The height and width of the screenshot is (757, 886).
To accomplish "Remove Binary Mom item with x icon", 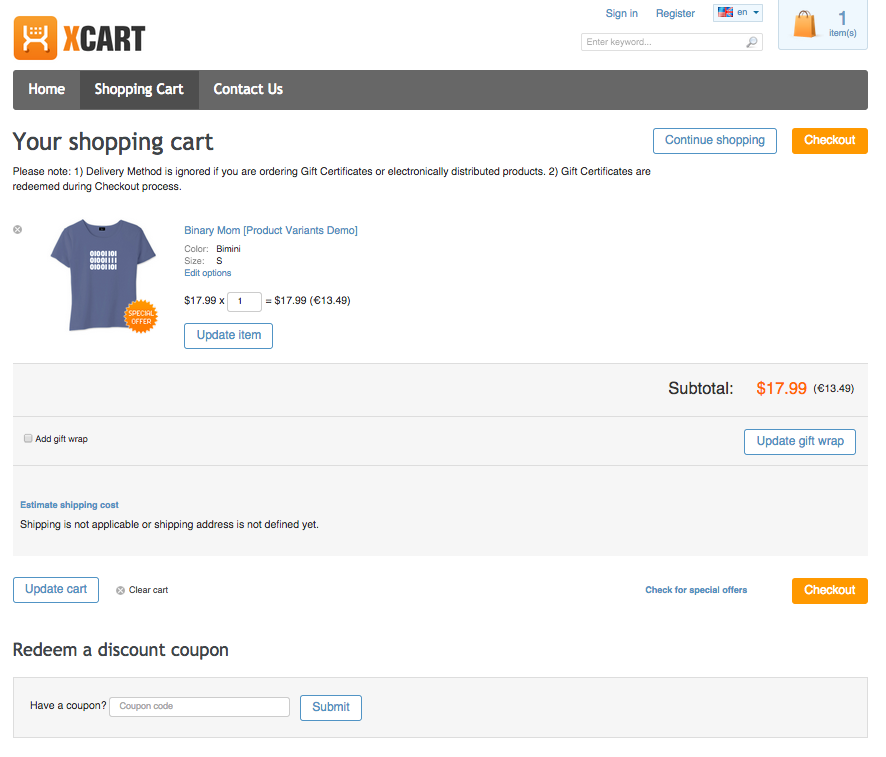I will pos(18,229).
